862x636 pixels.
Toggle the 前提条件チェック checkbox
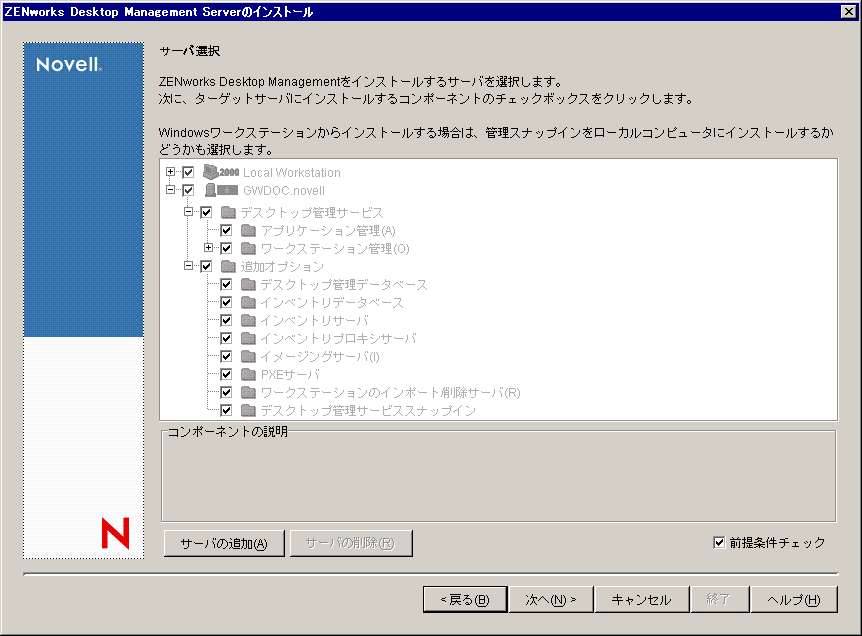click(x=718, y=541)
